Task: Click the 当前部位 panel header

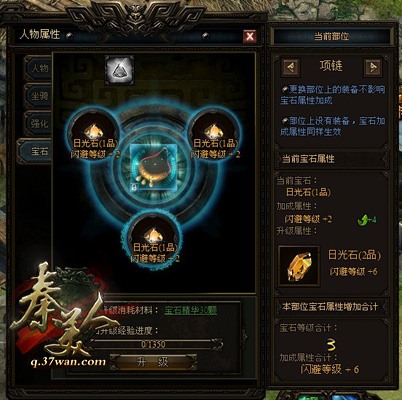Action: click(x=332, y=36)
